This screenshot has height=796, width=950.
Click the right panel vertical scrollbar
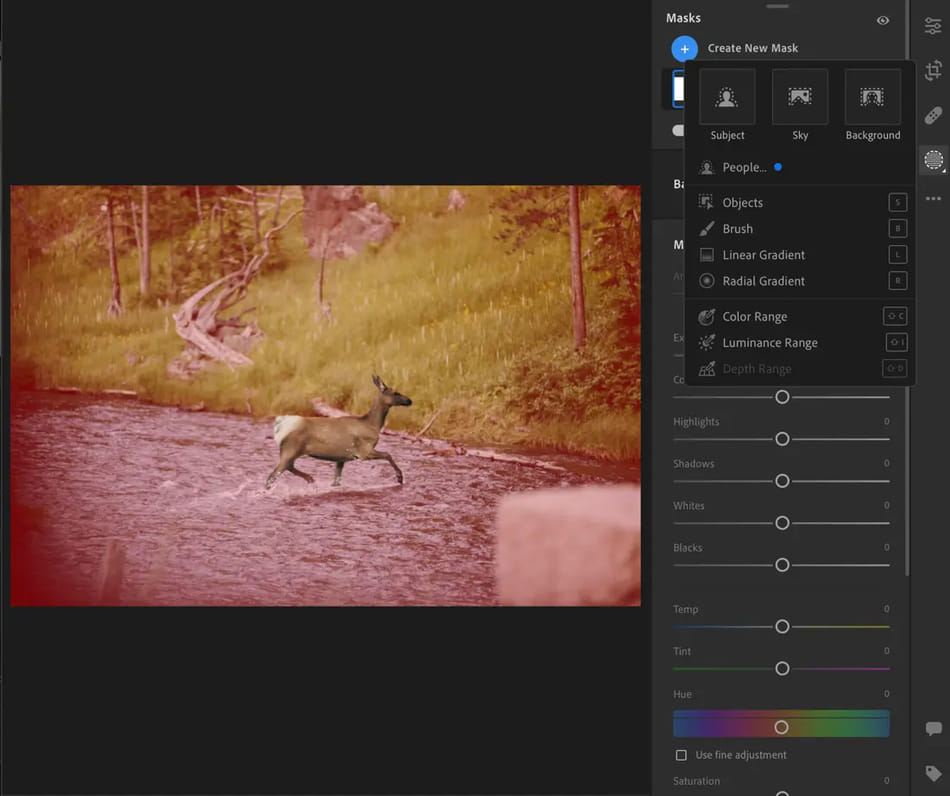[x=906, y=288]
